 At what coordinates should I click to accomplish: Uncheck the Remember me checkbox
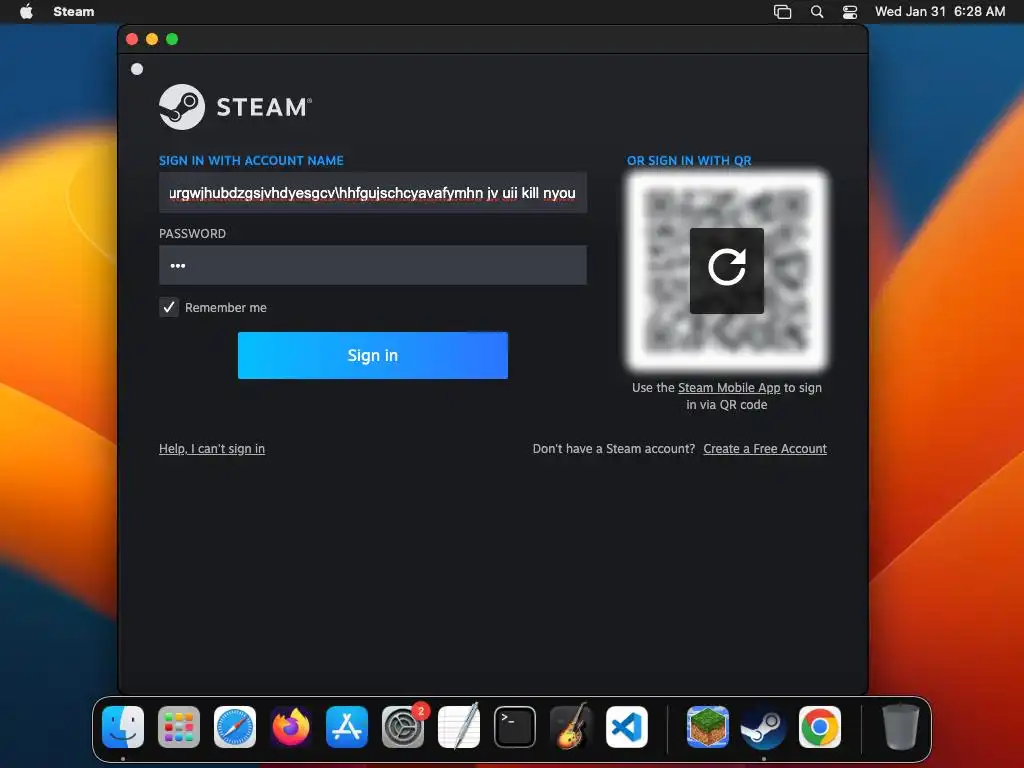tap(169, 307)
